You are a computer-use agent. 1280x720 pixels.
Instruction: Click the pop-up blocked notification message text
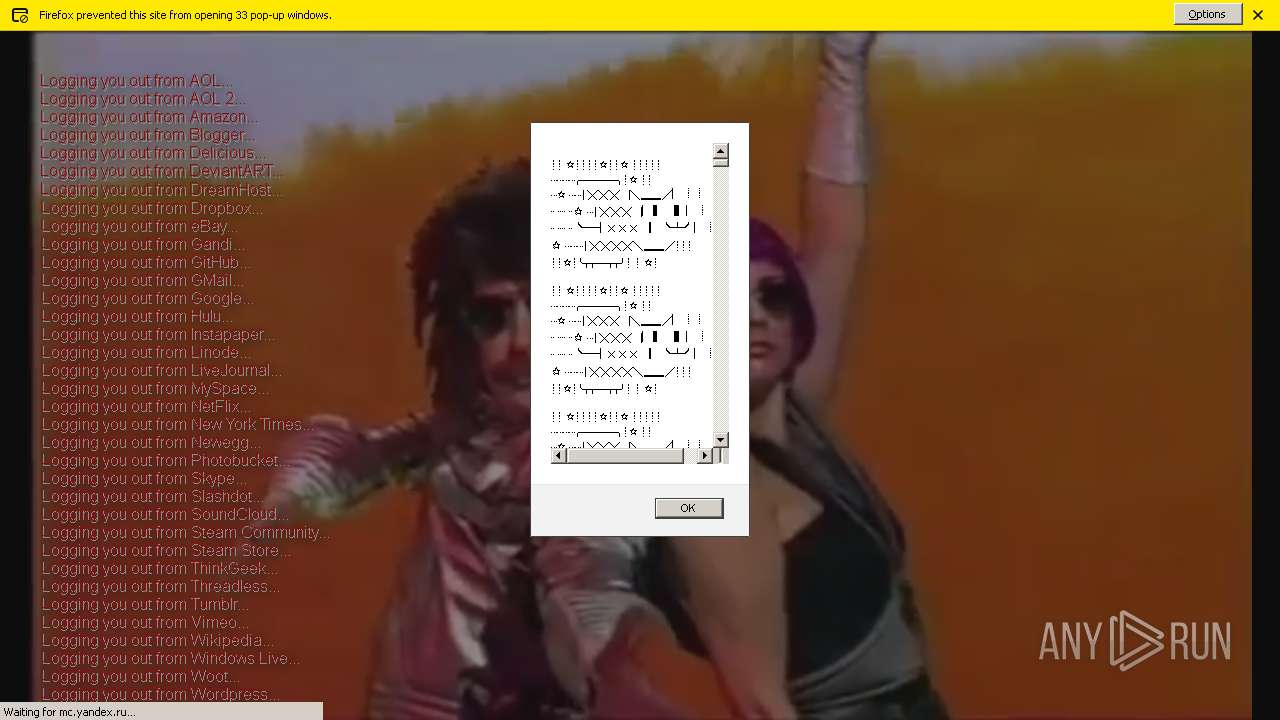point(185,15)
